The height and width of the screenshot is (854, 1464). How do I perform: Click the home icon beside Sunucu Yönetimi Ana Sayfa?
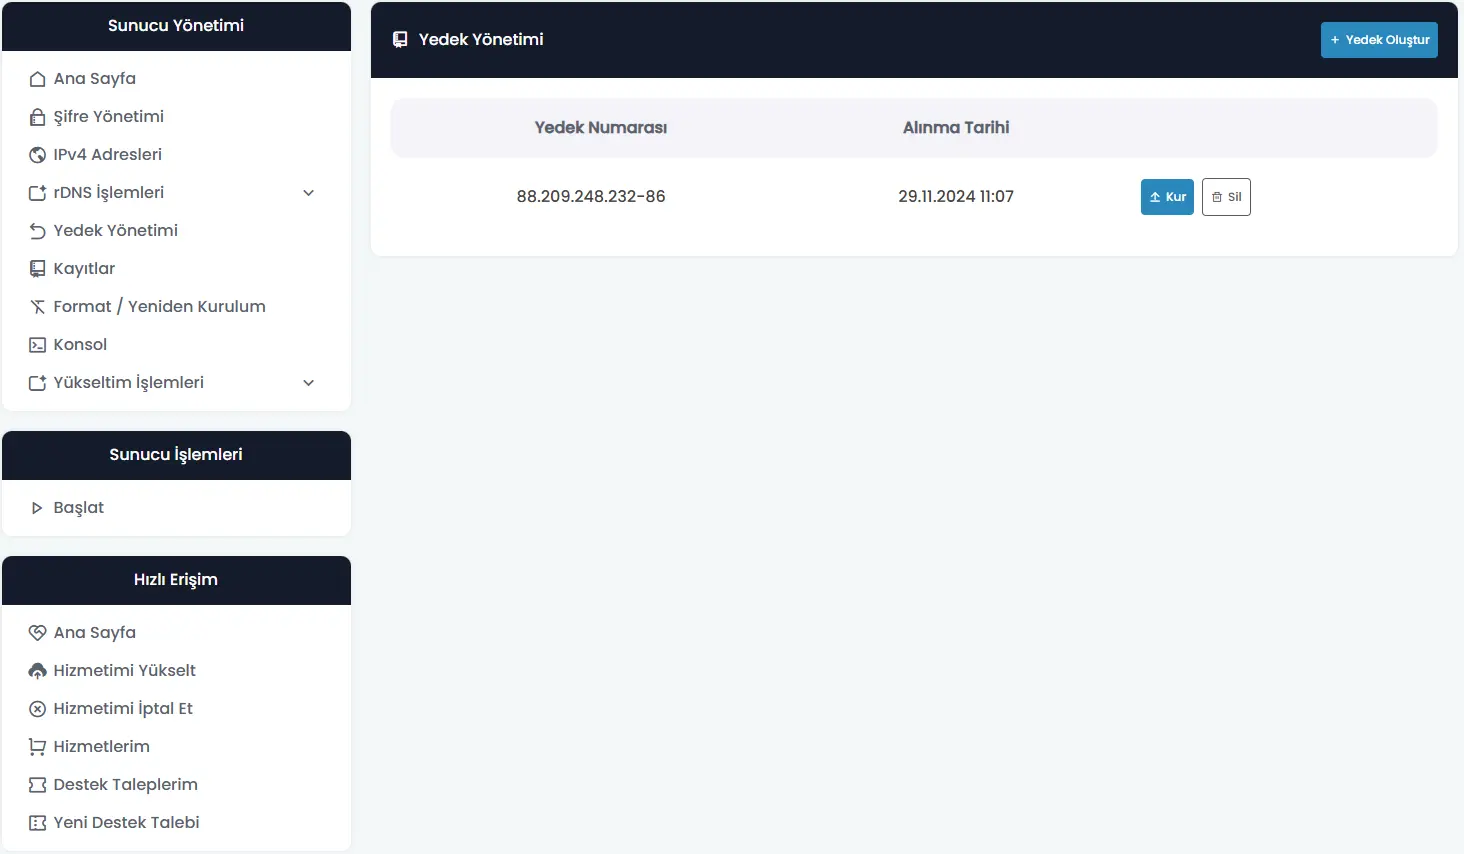(x=37, y=79)
